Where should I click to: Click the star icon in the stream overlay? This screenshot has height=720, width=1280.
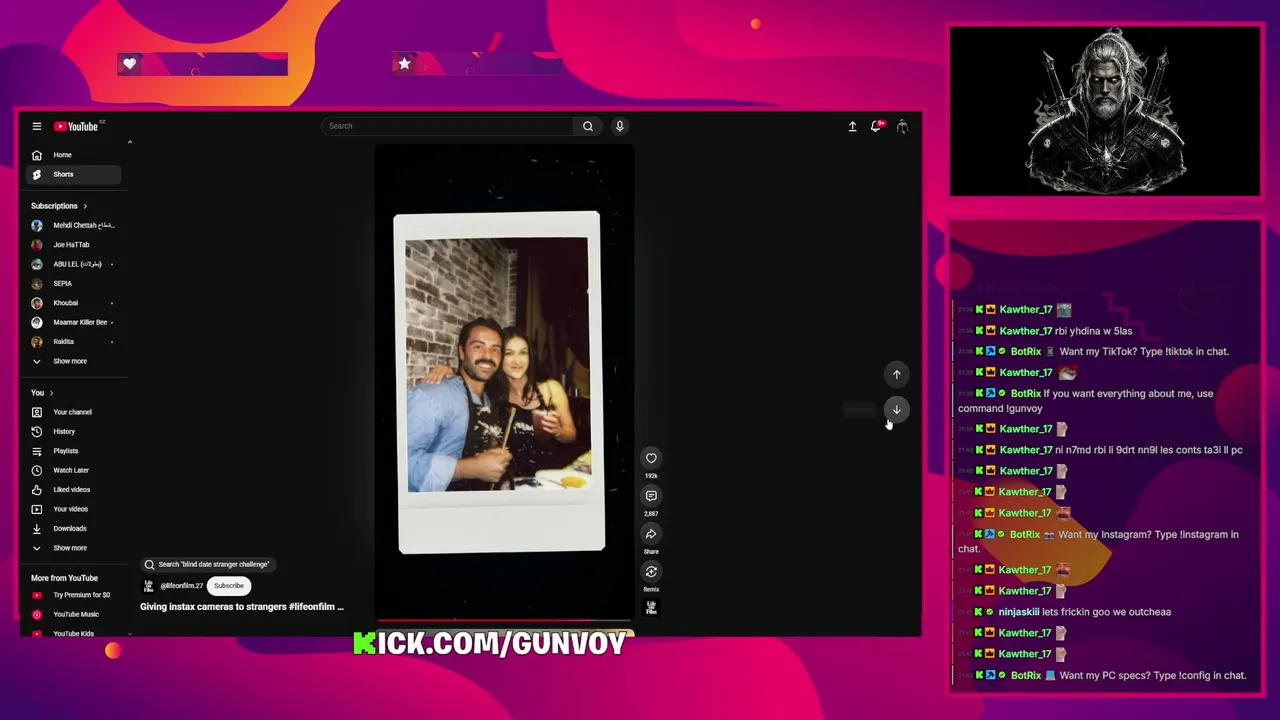pyautogui.click(x=404, y=64)
